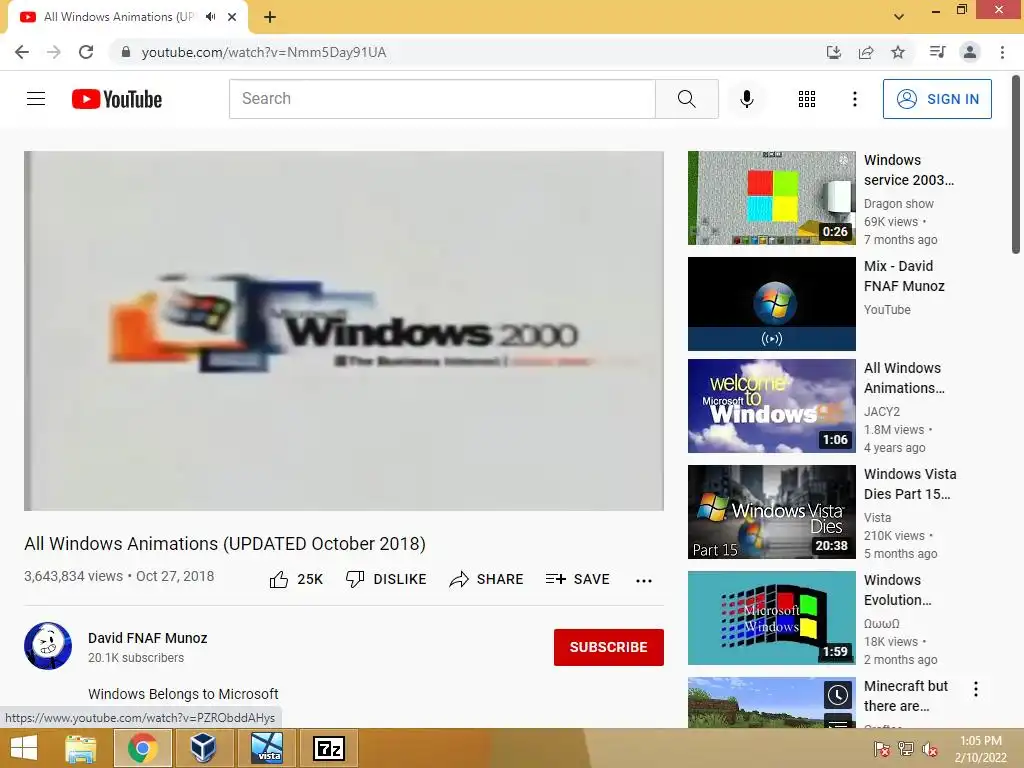The width and height of the screenshot is (1024, 768).
Task: Open VirtualBox from the taskbar
Action: [x=203, y=748]
